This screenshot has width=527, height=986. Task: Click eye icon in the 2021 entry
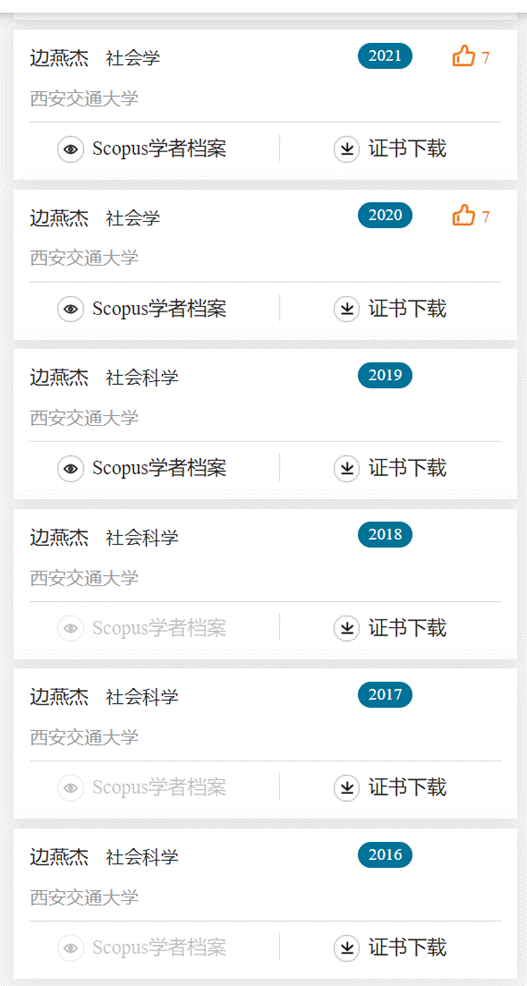70,149
